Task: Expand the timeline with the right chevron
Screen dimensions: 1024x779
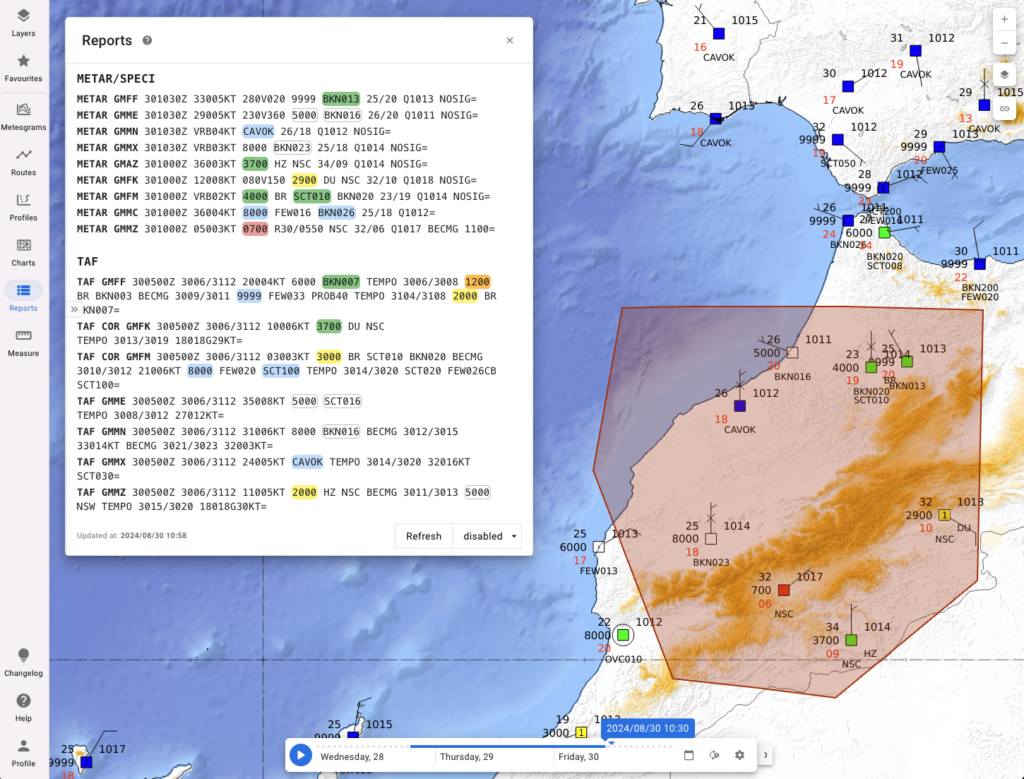Action: tap(765, 754)
